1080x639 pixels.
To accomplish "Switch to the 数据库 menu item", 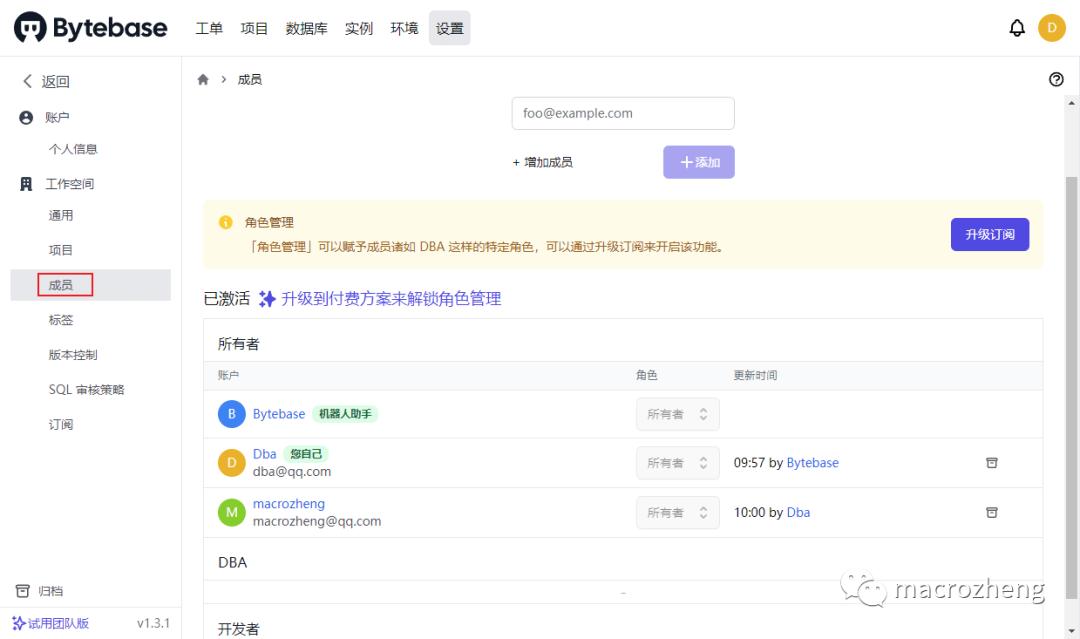I will 306,27.
